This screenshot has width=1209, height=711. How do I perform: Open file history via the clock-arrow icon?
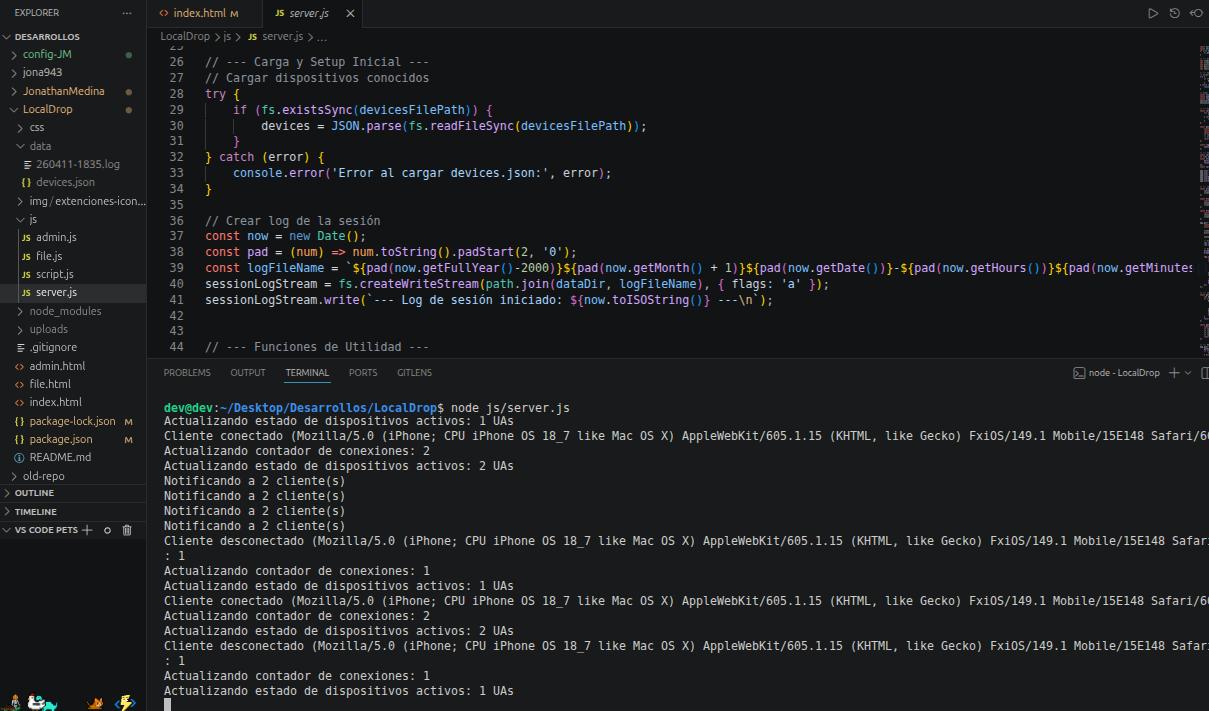1175,13
